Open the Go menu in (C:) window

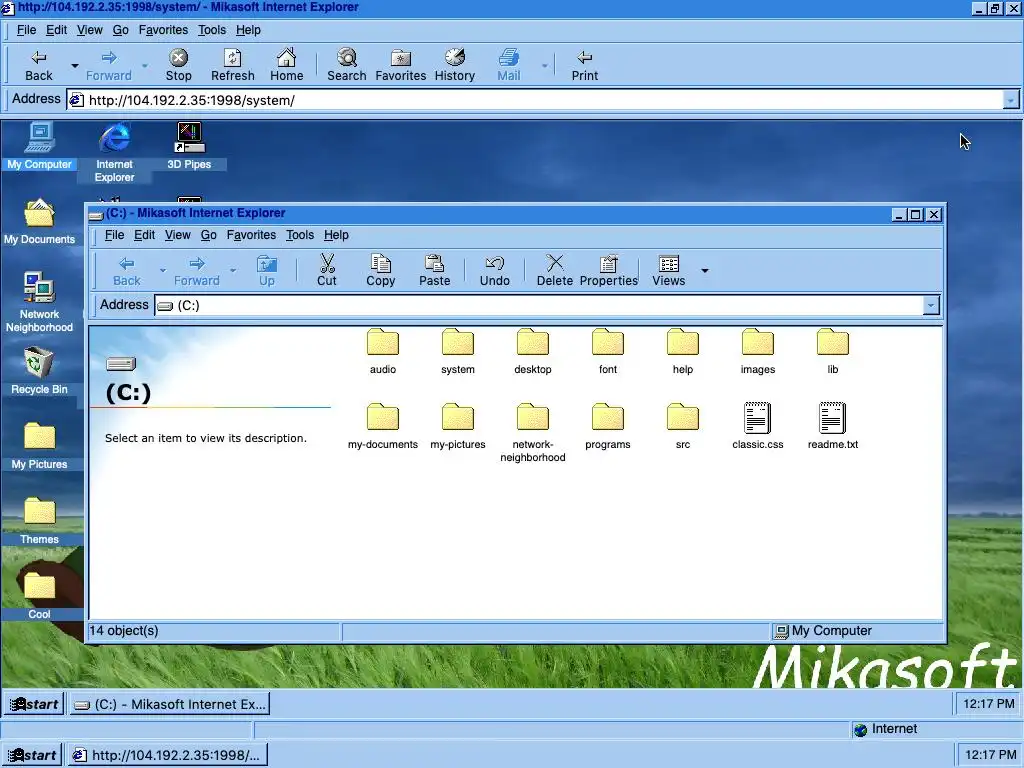pyautogui.click(x=208, y=235)
